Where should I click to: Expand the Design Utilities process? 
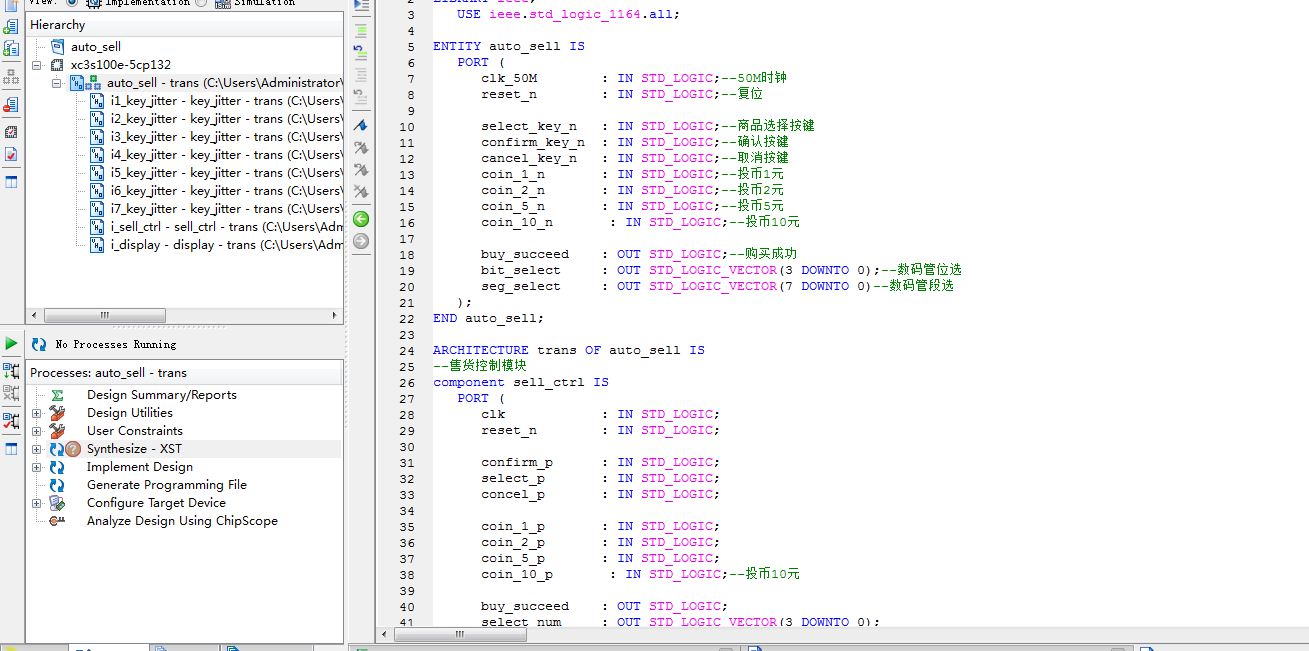pyautogui.click(x=37, y=413)
